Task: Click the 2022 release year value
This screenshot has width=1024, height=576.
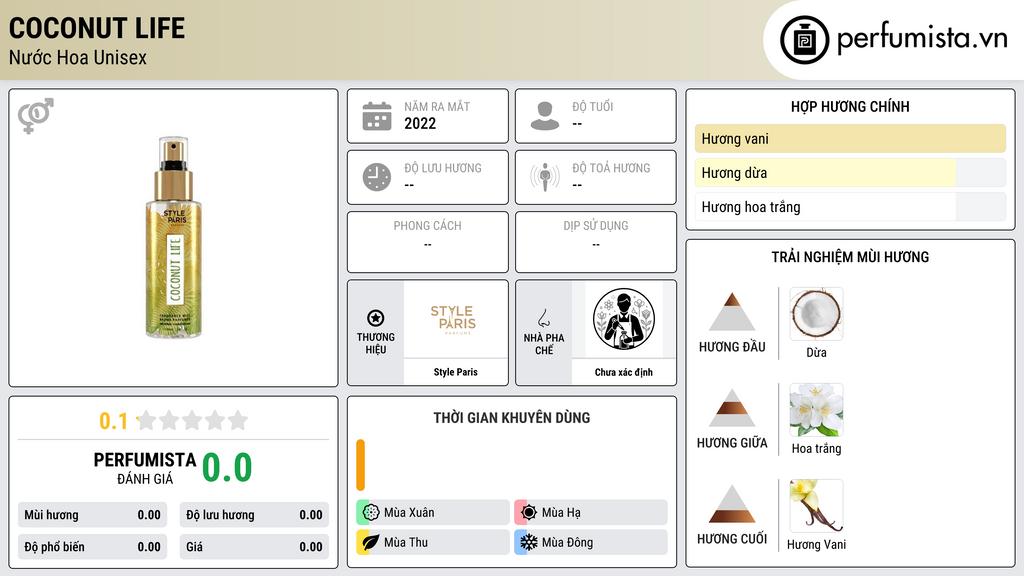Action: [x=420, y=123]
